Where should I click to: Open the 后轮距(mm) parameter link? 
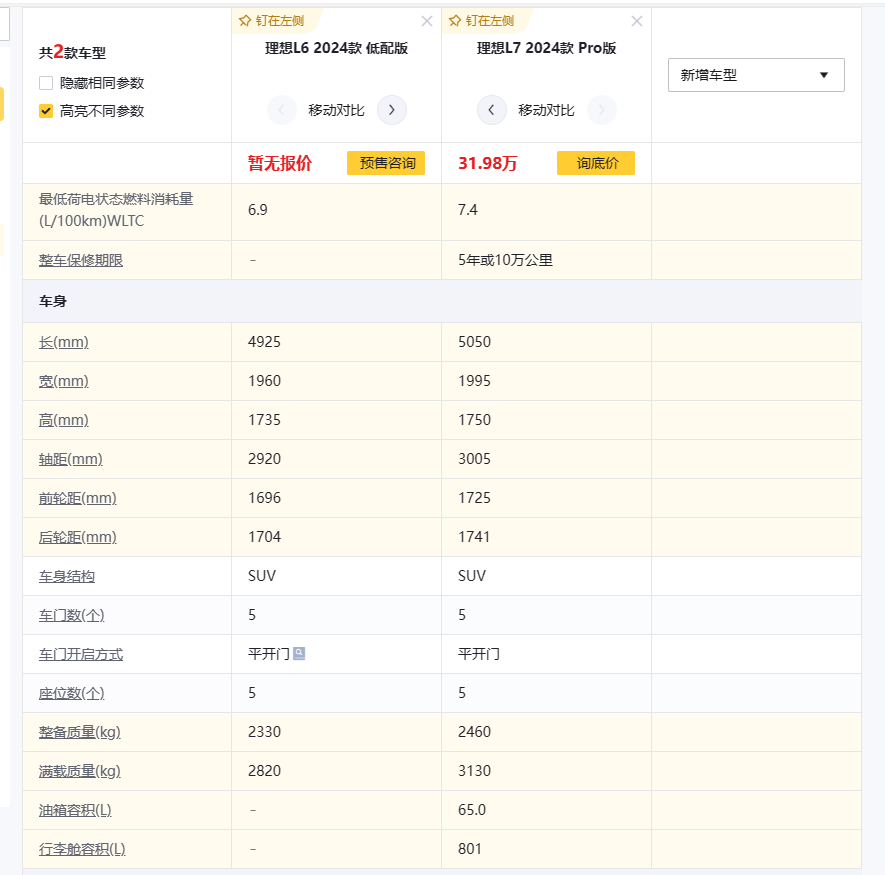pos(78,537)
